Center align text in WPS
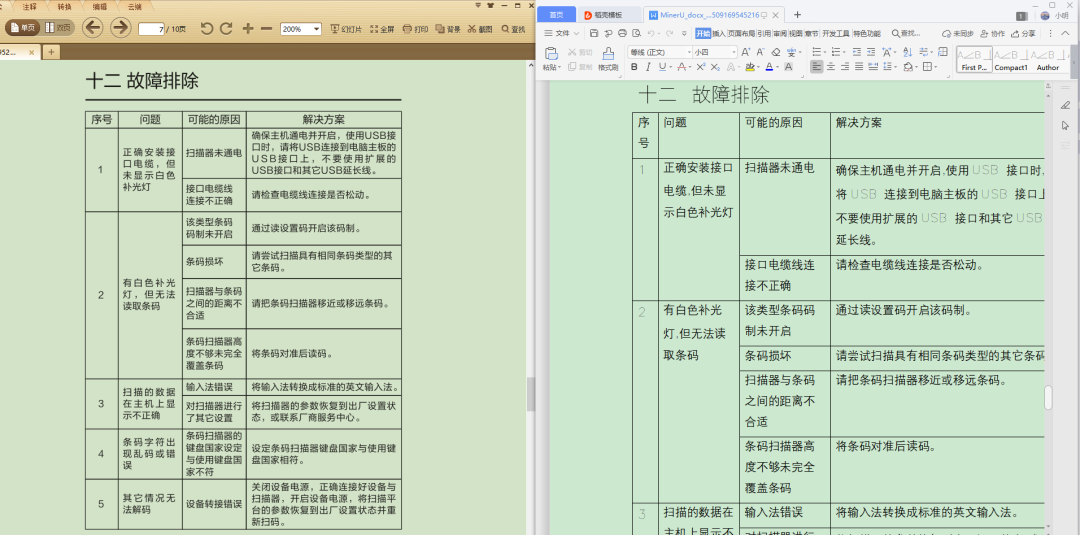This screenshot has height=535, width=1080. [831, 67]
